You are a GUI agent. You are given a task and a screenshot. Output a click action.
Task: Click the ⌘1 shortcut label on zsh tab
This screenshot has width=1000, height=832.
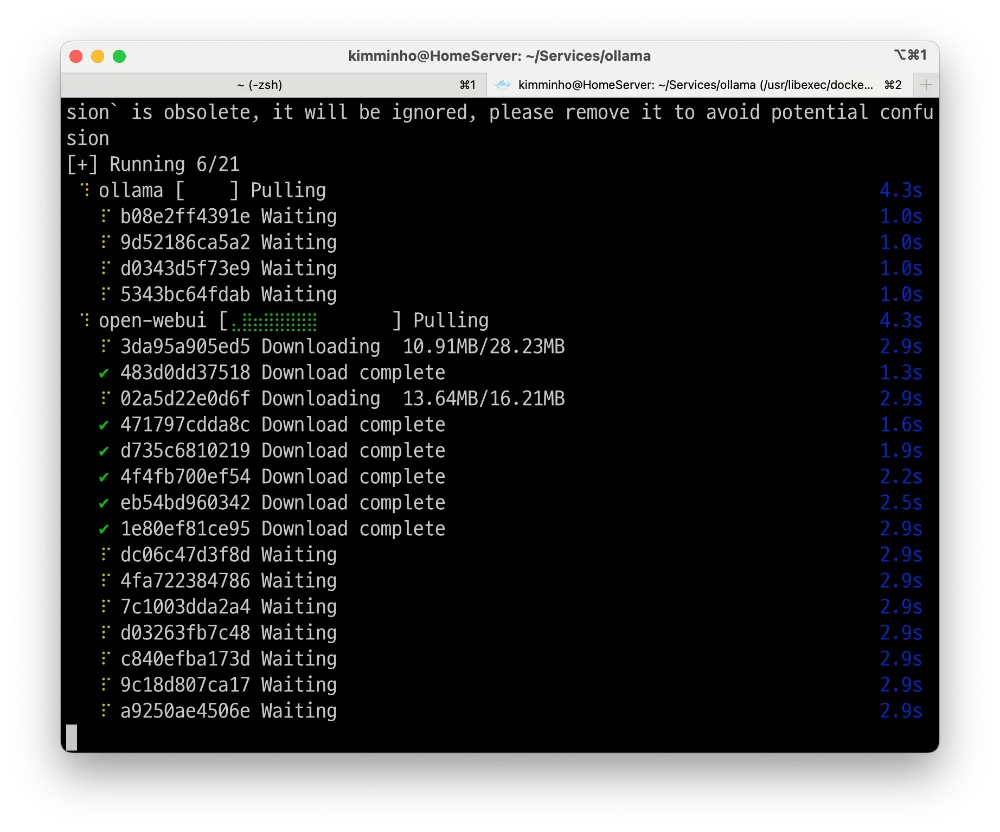coord(467,85)
